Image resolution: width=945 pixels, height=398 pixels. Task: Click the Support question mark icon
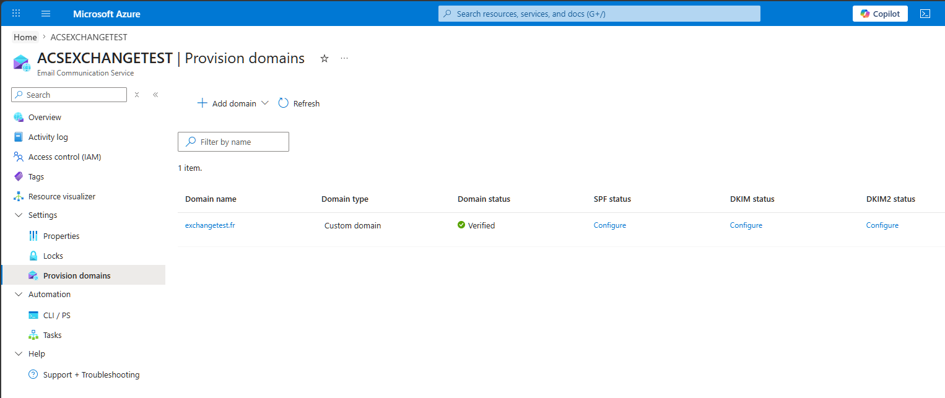tap(33, 374)
